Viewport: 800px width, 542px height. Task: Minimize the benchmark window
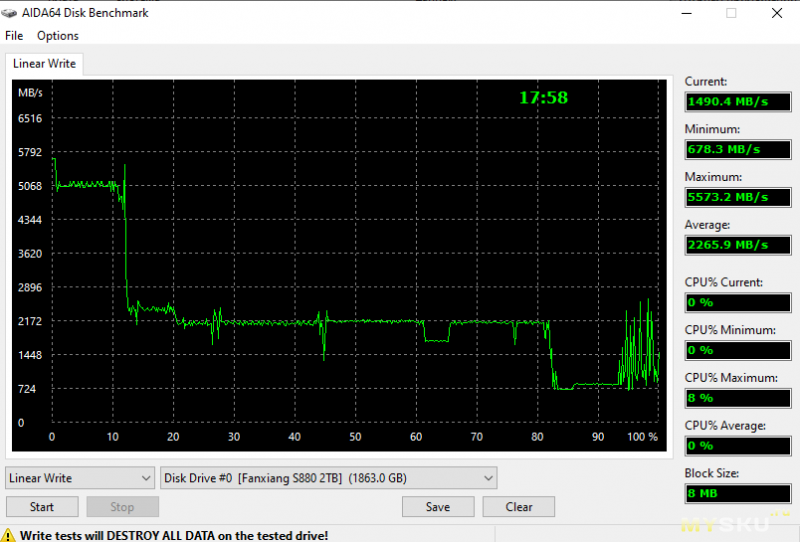(687, 13)
